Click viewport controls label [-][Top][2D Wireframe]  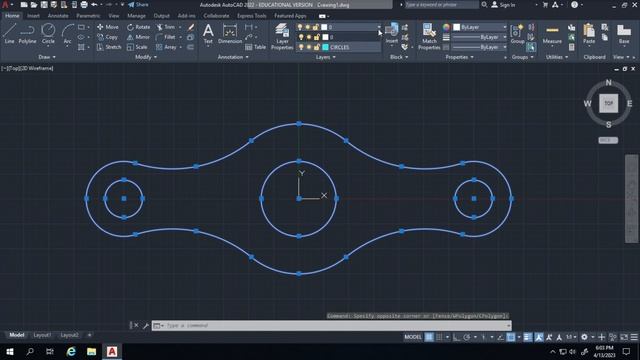[27, 68]
